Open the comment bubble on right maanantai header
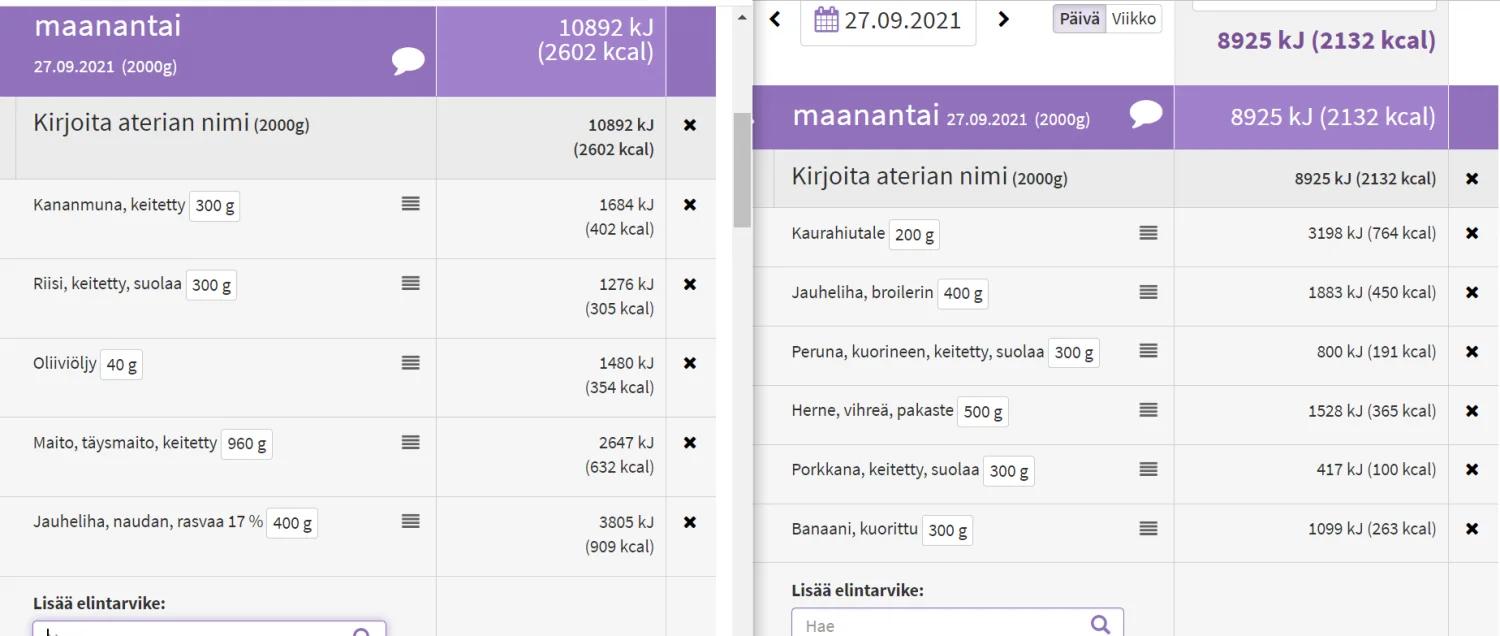This screenshot has width=1500, height=636. 1146,114
